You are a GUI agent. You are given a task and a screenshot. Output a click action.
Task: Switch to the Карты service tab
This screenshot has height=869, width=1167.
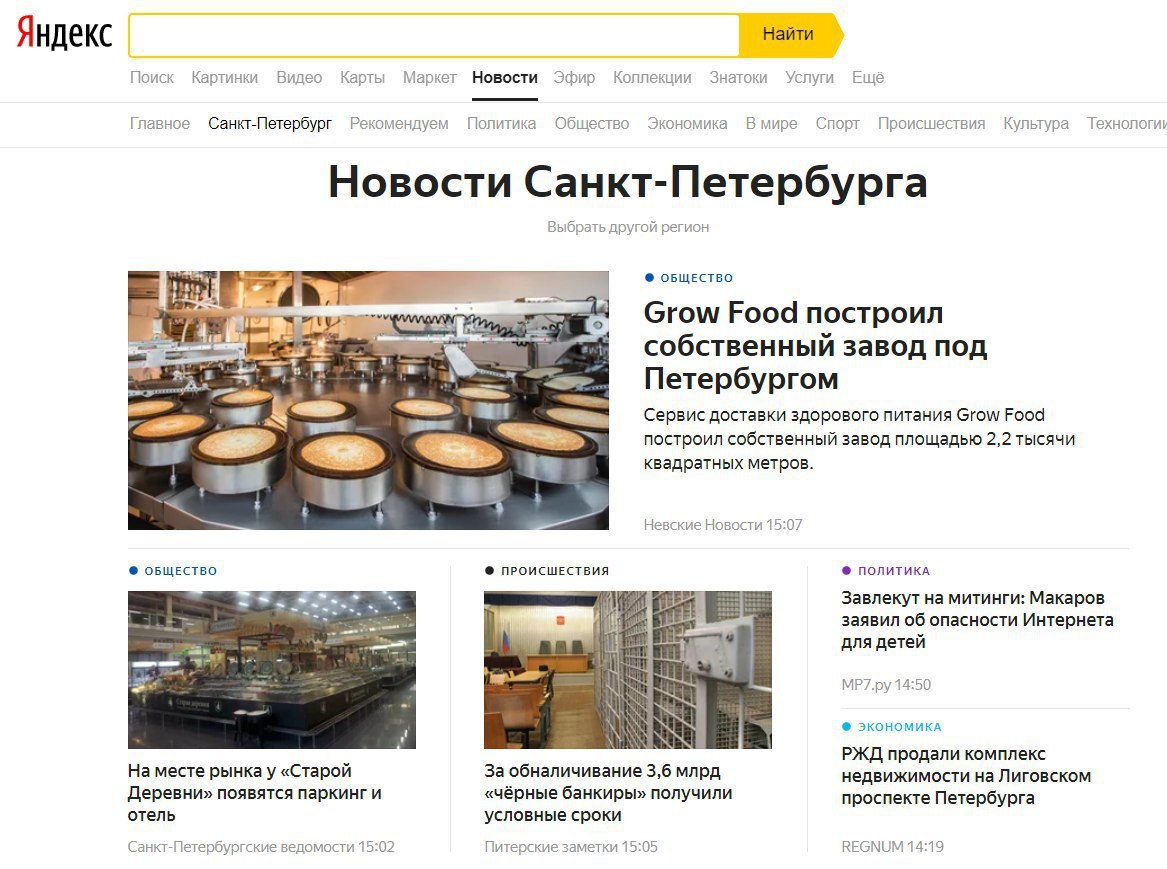(362, 77)
